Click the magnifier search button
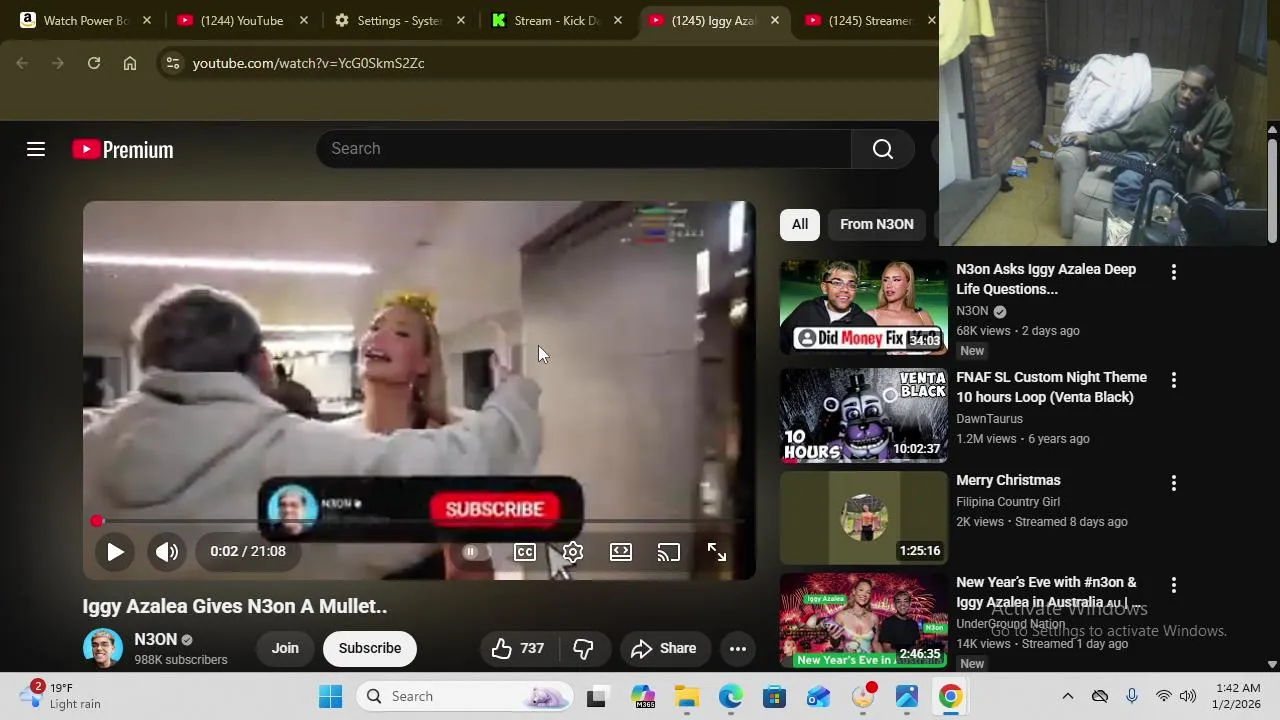The image size is (1280, 720). click(x=883, y=149)
